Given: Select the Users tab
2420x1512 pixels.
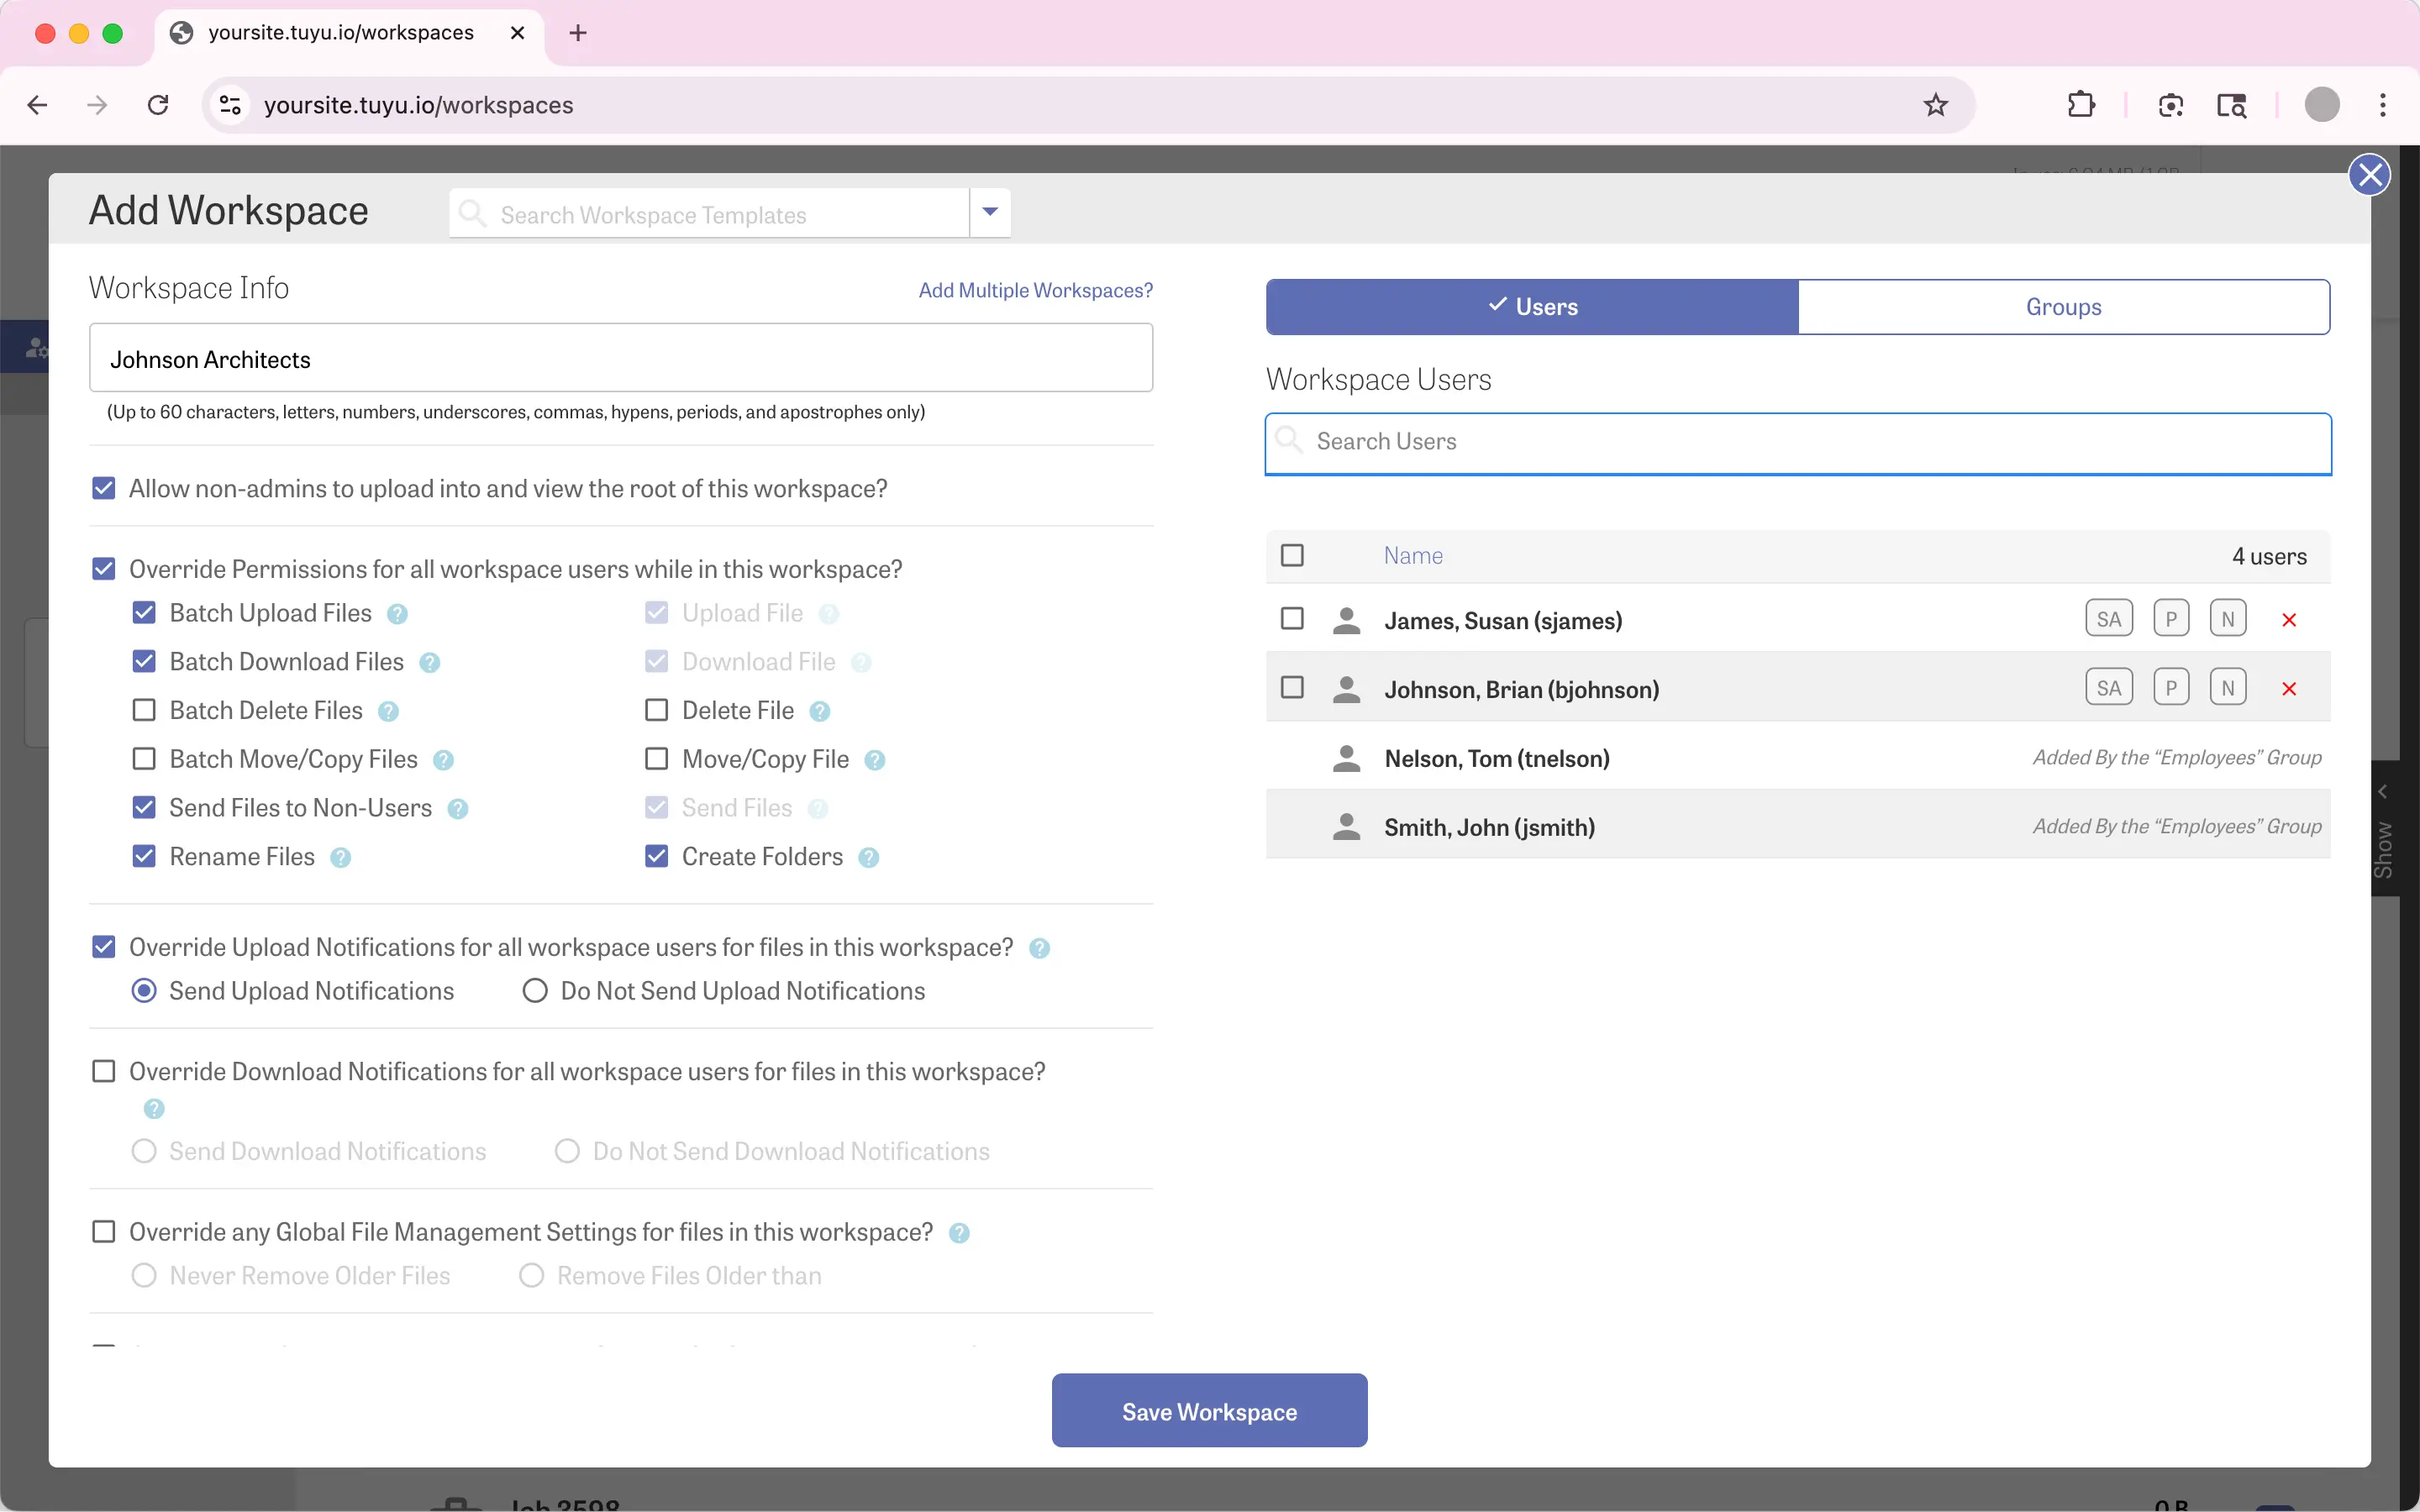Looking at the screenshot, I should (1532, 307).
